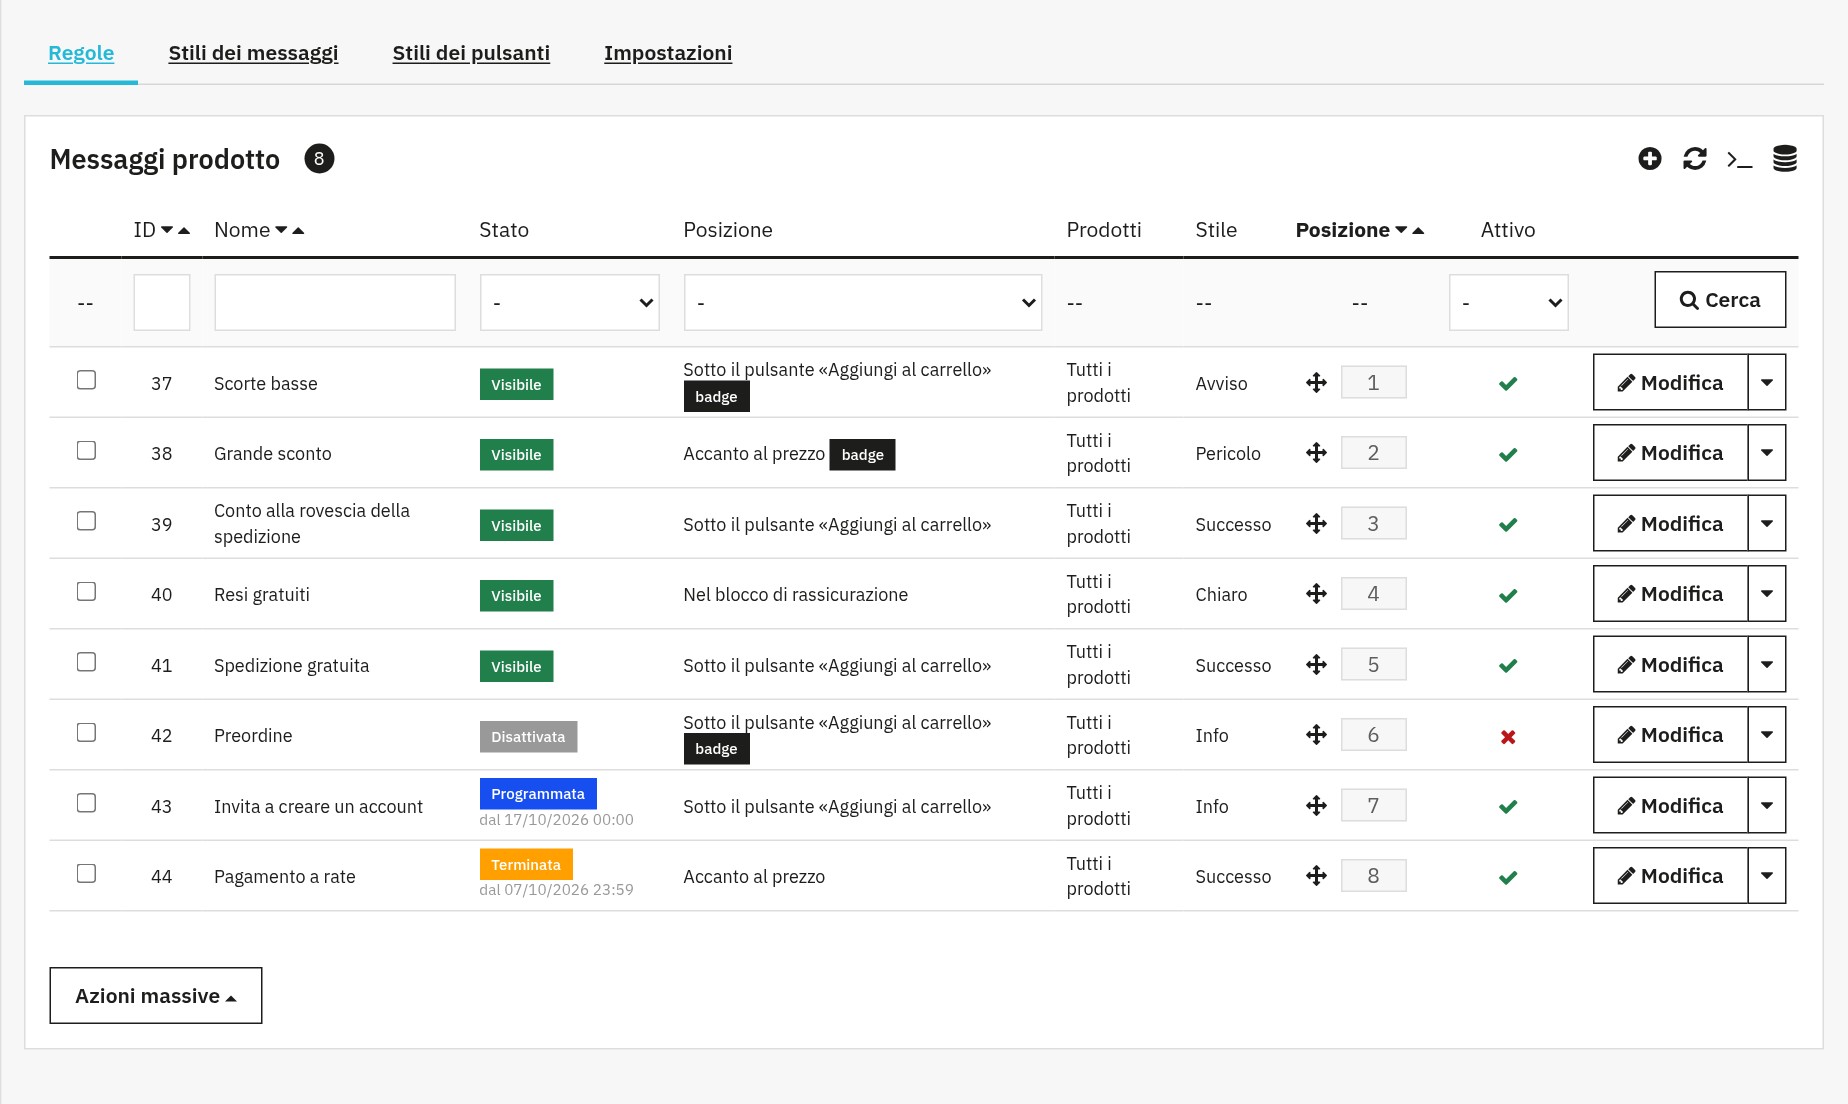Click Modifica for Invita a creare un account
1848x1104 pixels.
[x=1670, y=806]
